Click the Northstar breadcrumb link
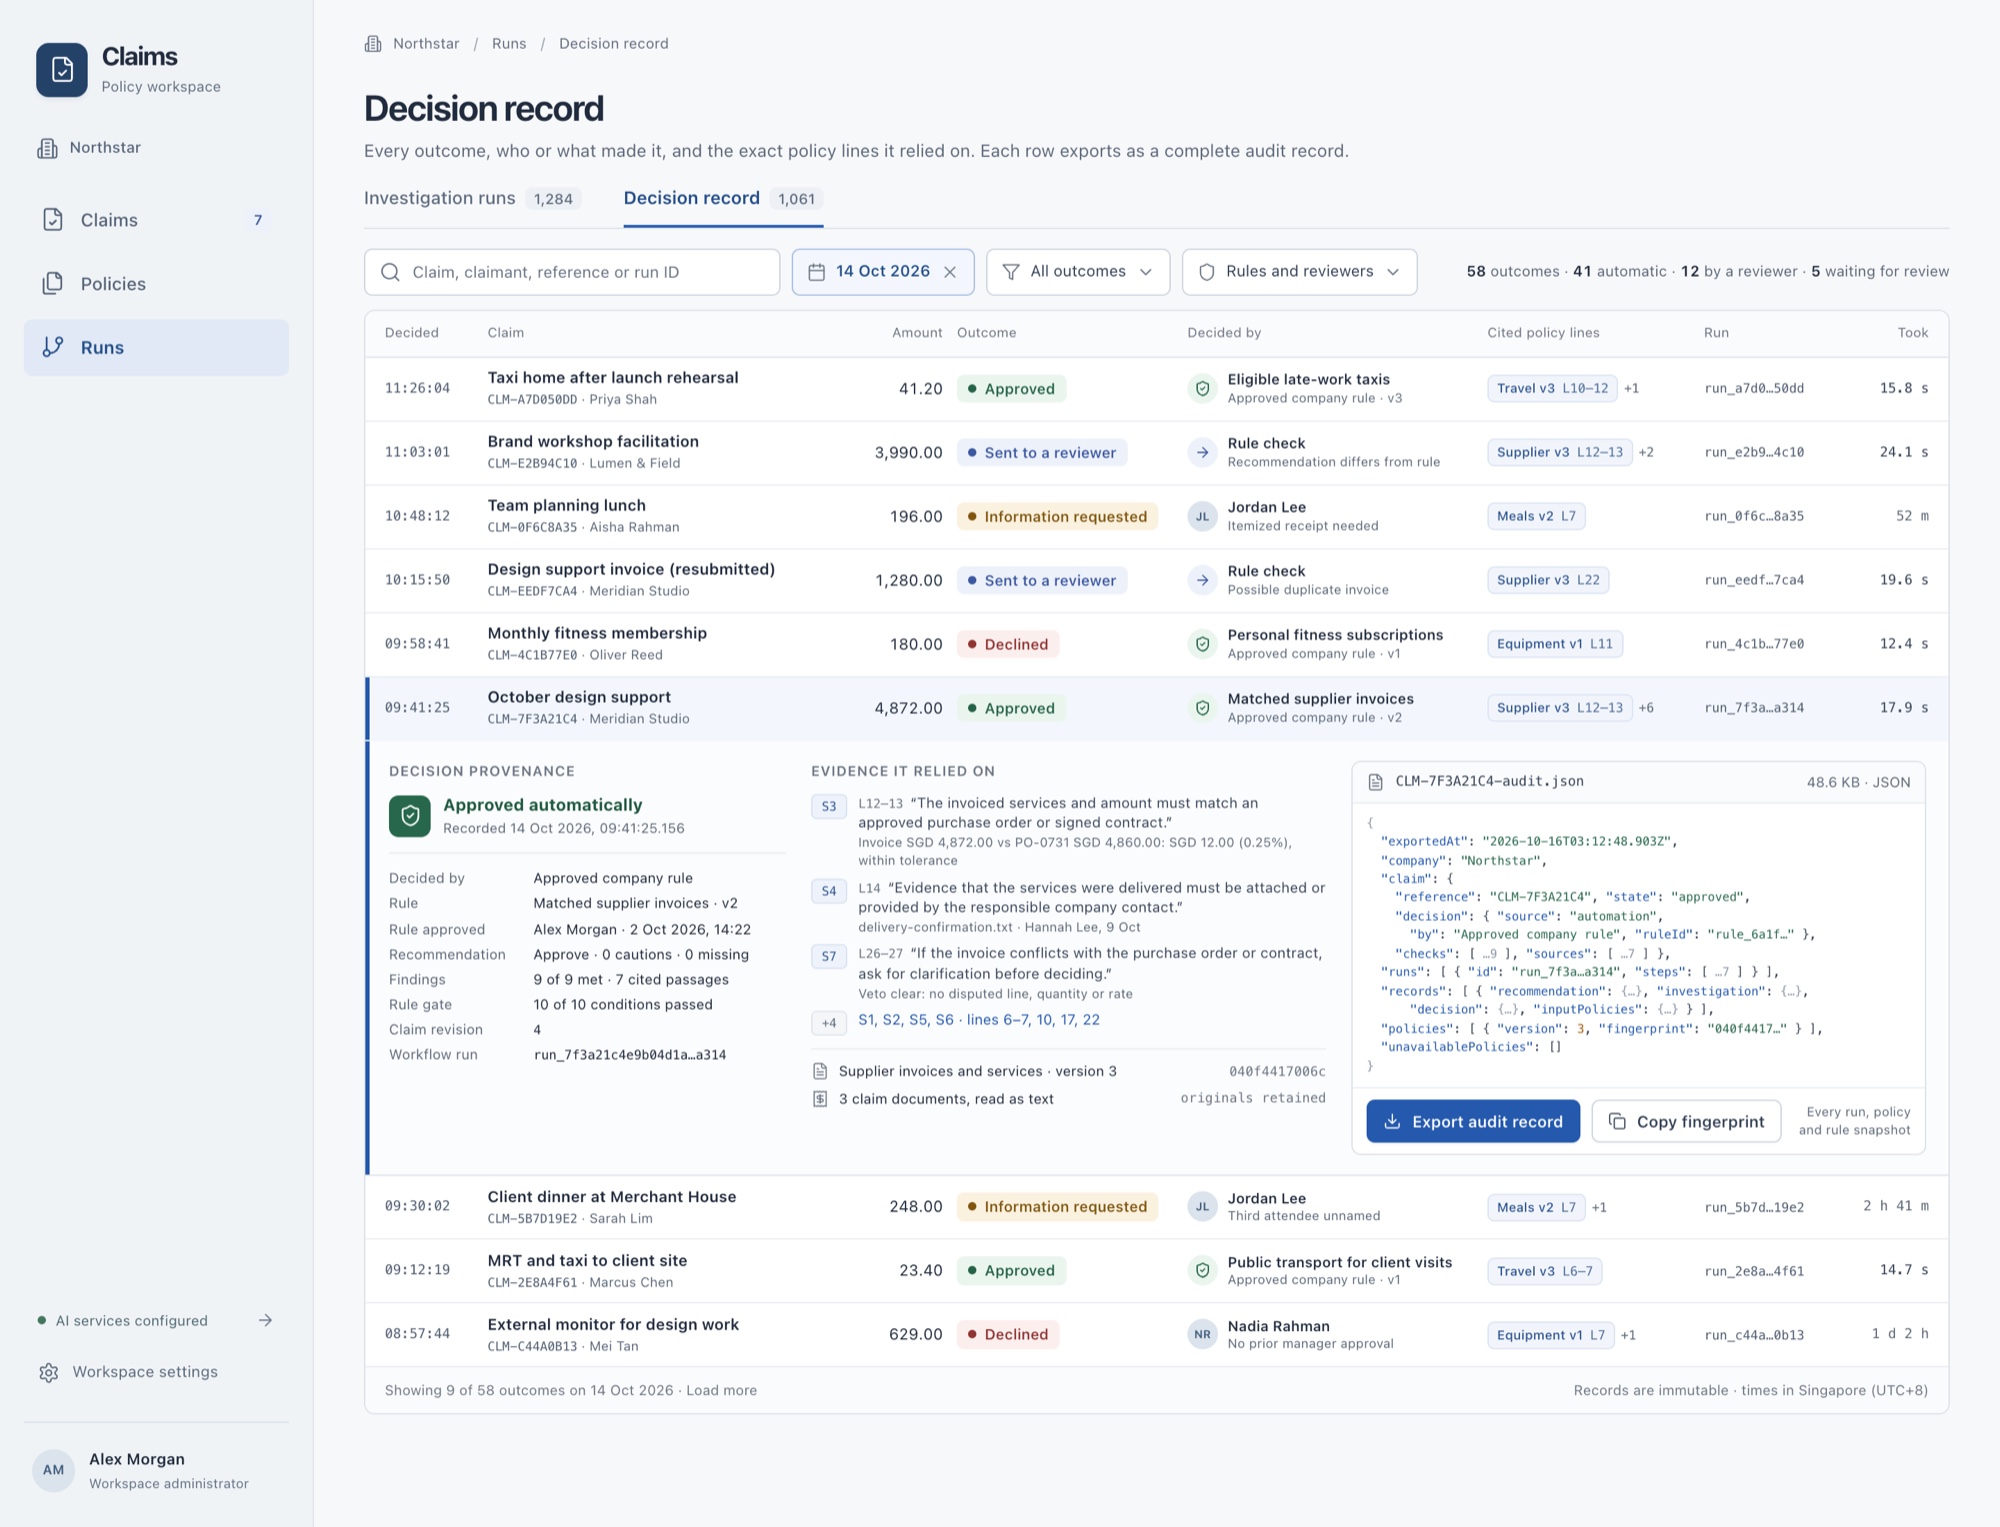 [426, 44]
